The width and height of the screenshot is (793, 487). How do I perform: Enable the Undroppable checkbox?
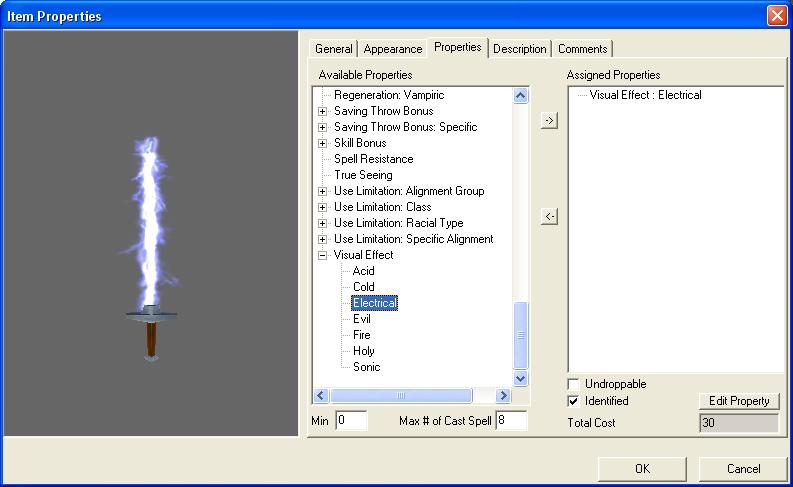pos(574,384)
